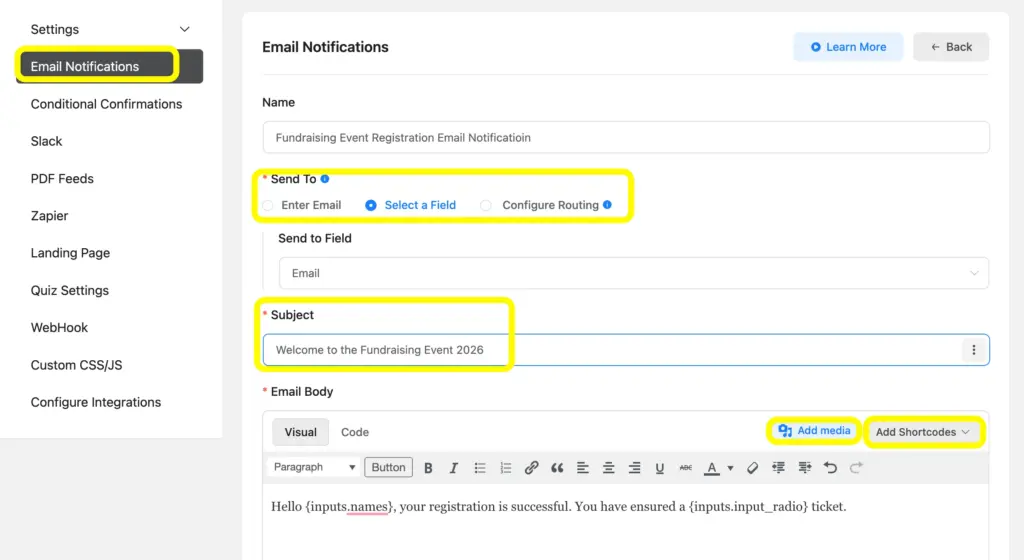This screenshot has width=1024, height=560.
Task: Underline the selected text
Action: [660, 467]
